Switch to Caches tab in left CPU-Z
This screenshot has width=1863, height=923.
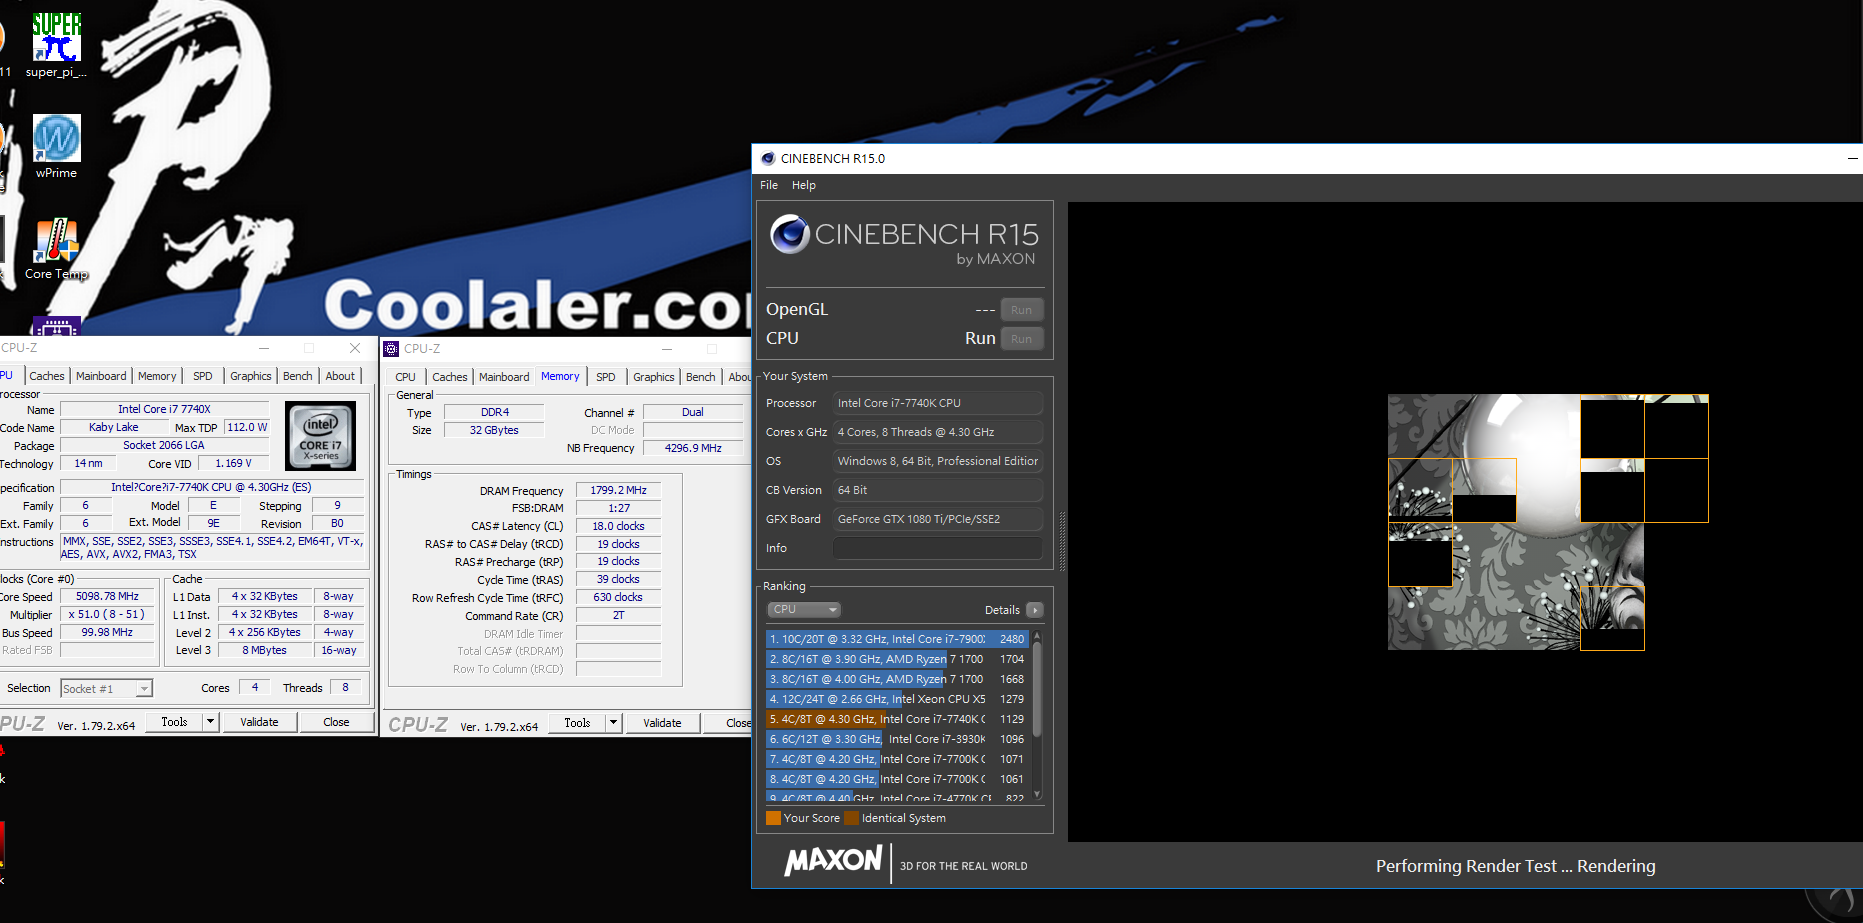click(x=46, y=376)
